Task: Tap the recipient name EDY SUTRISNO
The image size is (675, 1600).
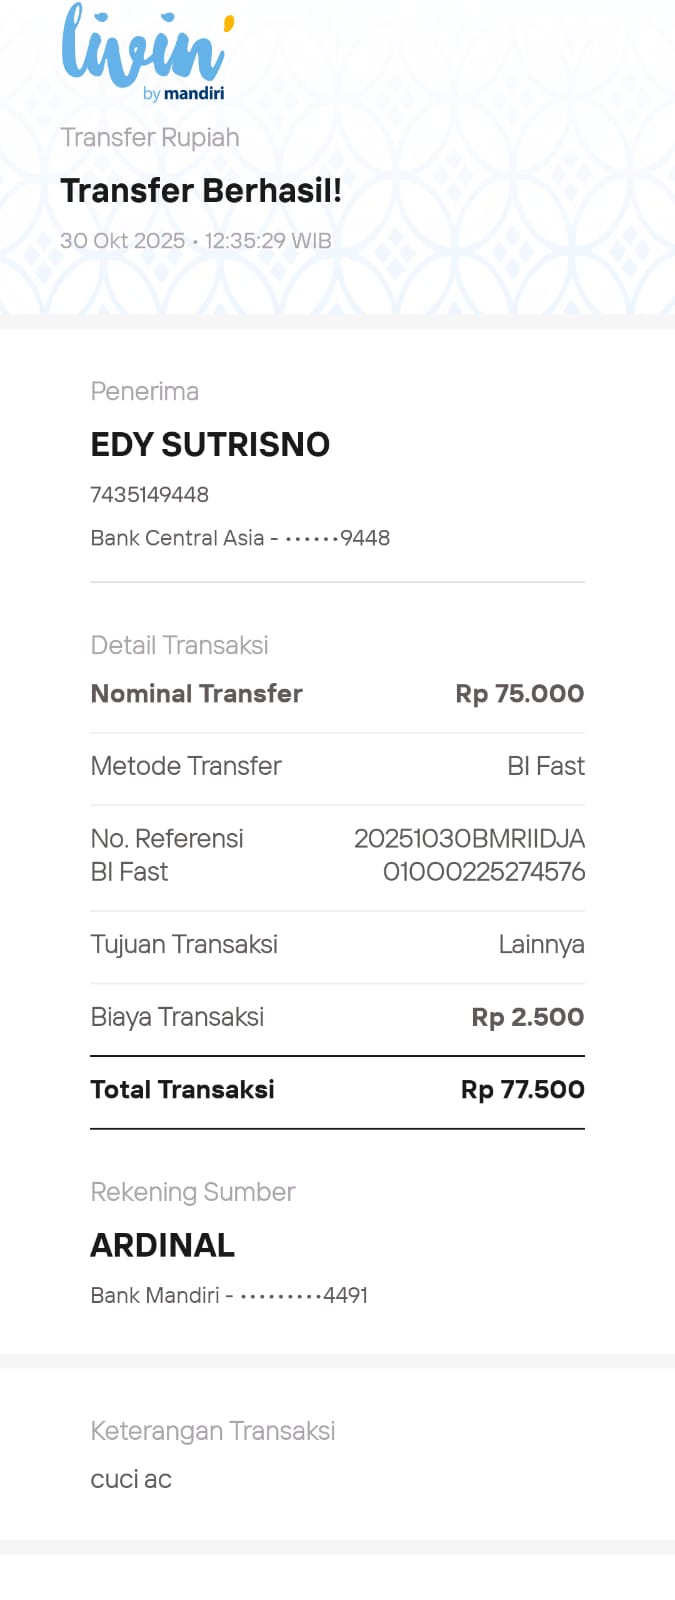Action: (x=210, y=444)
